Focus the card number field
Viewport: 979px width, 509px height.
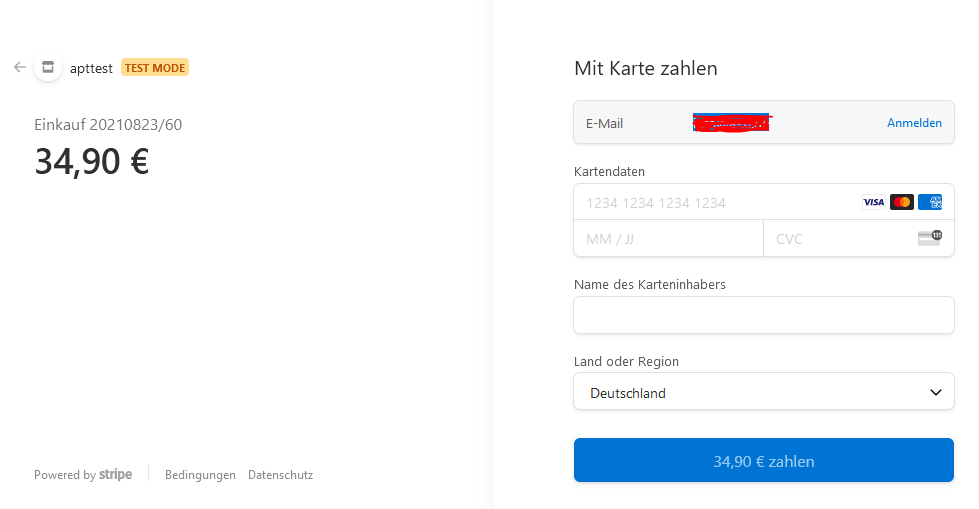click(715, 202)
